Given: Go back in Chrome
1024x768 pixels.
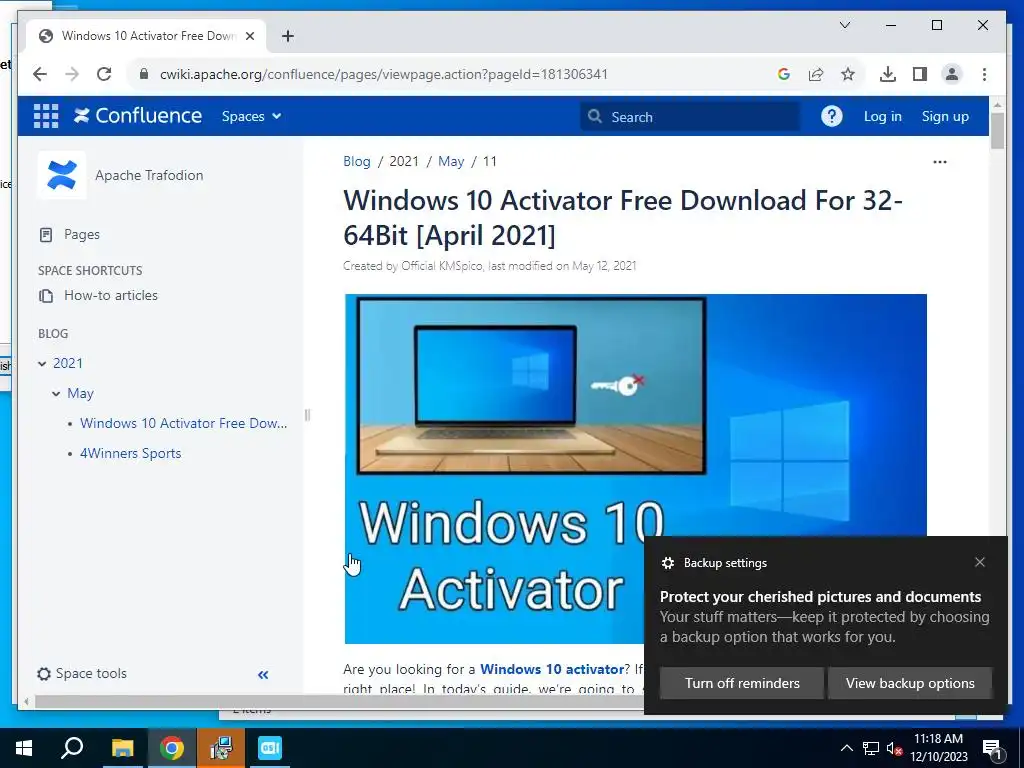Looking at the screenshot, I should click(x=40, y=74).
